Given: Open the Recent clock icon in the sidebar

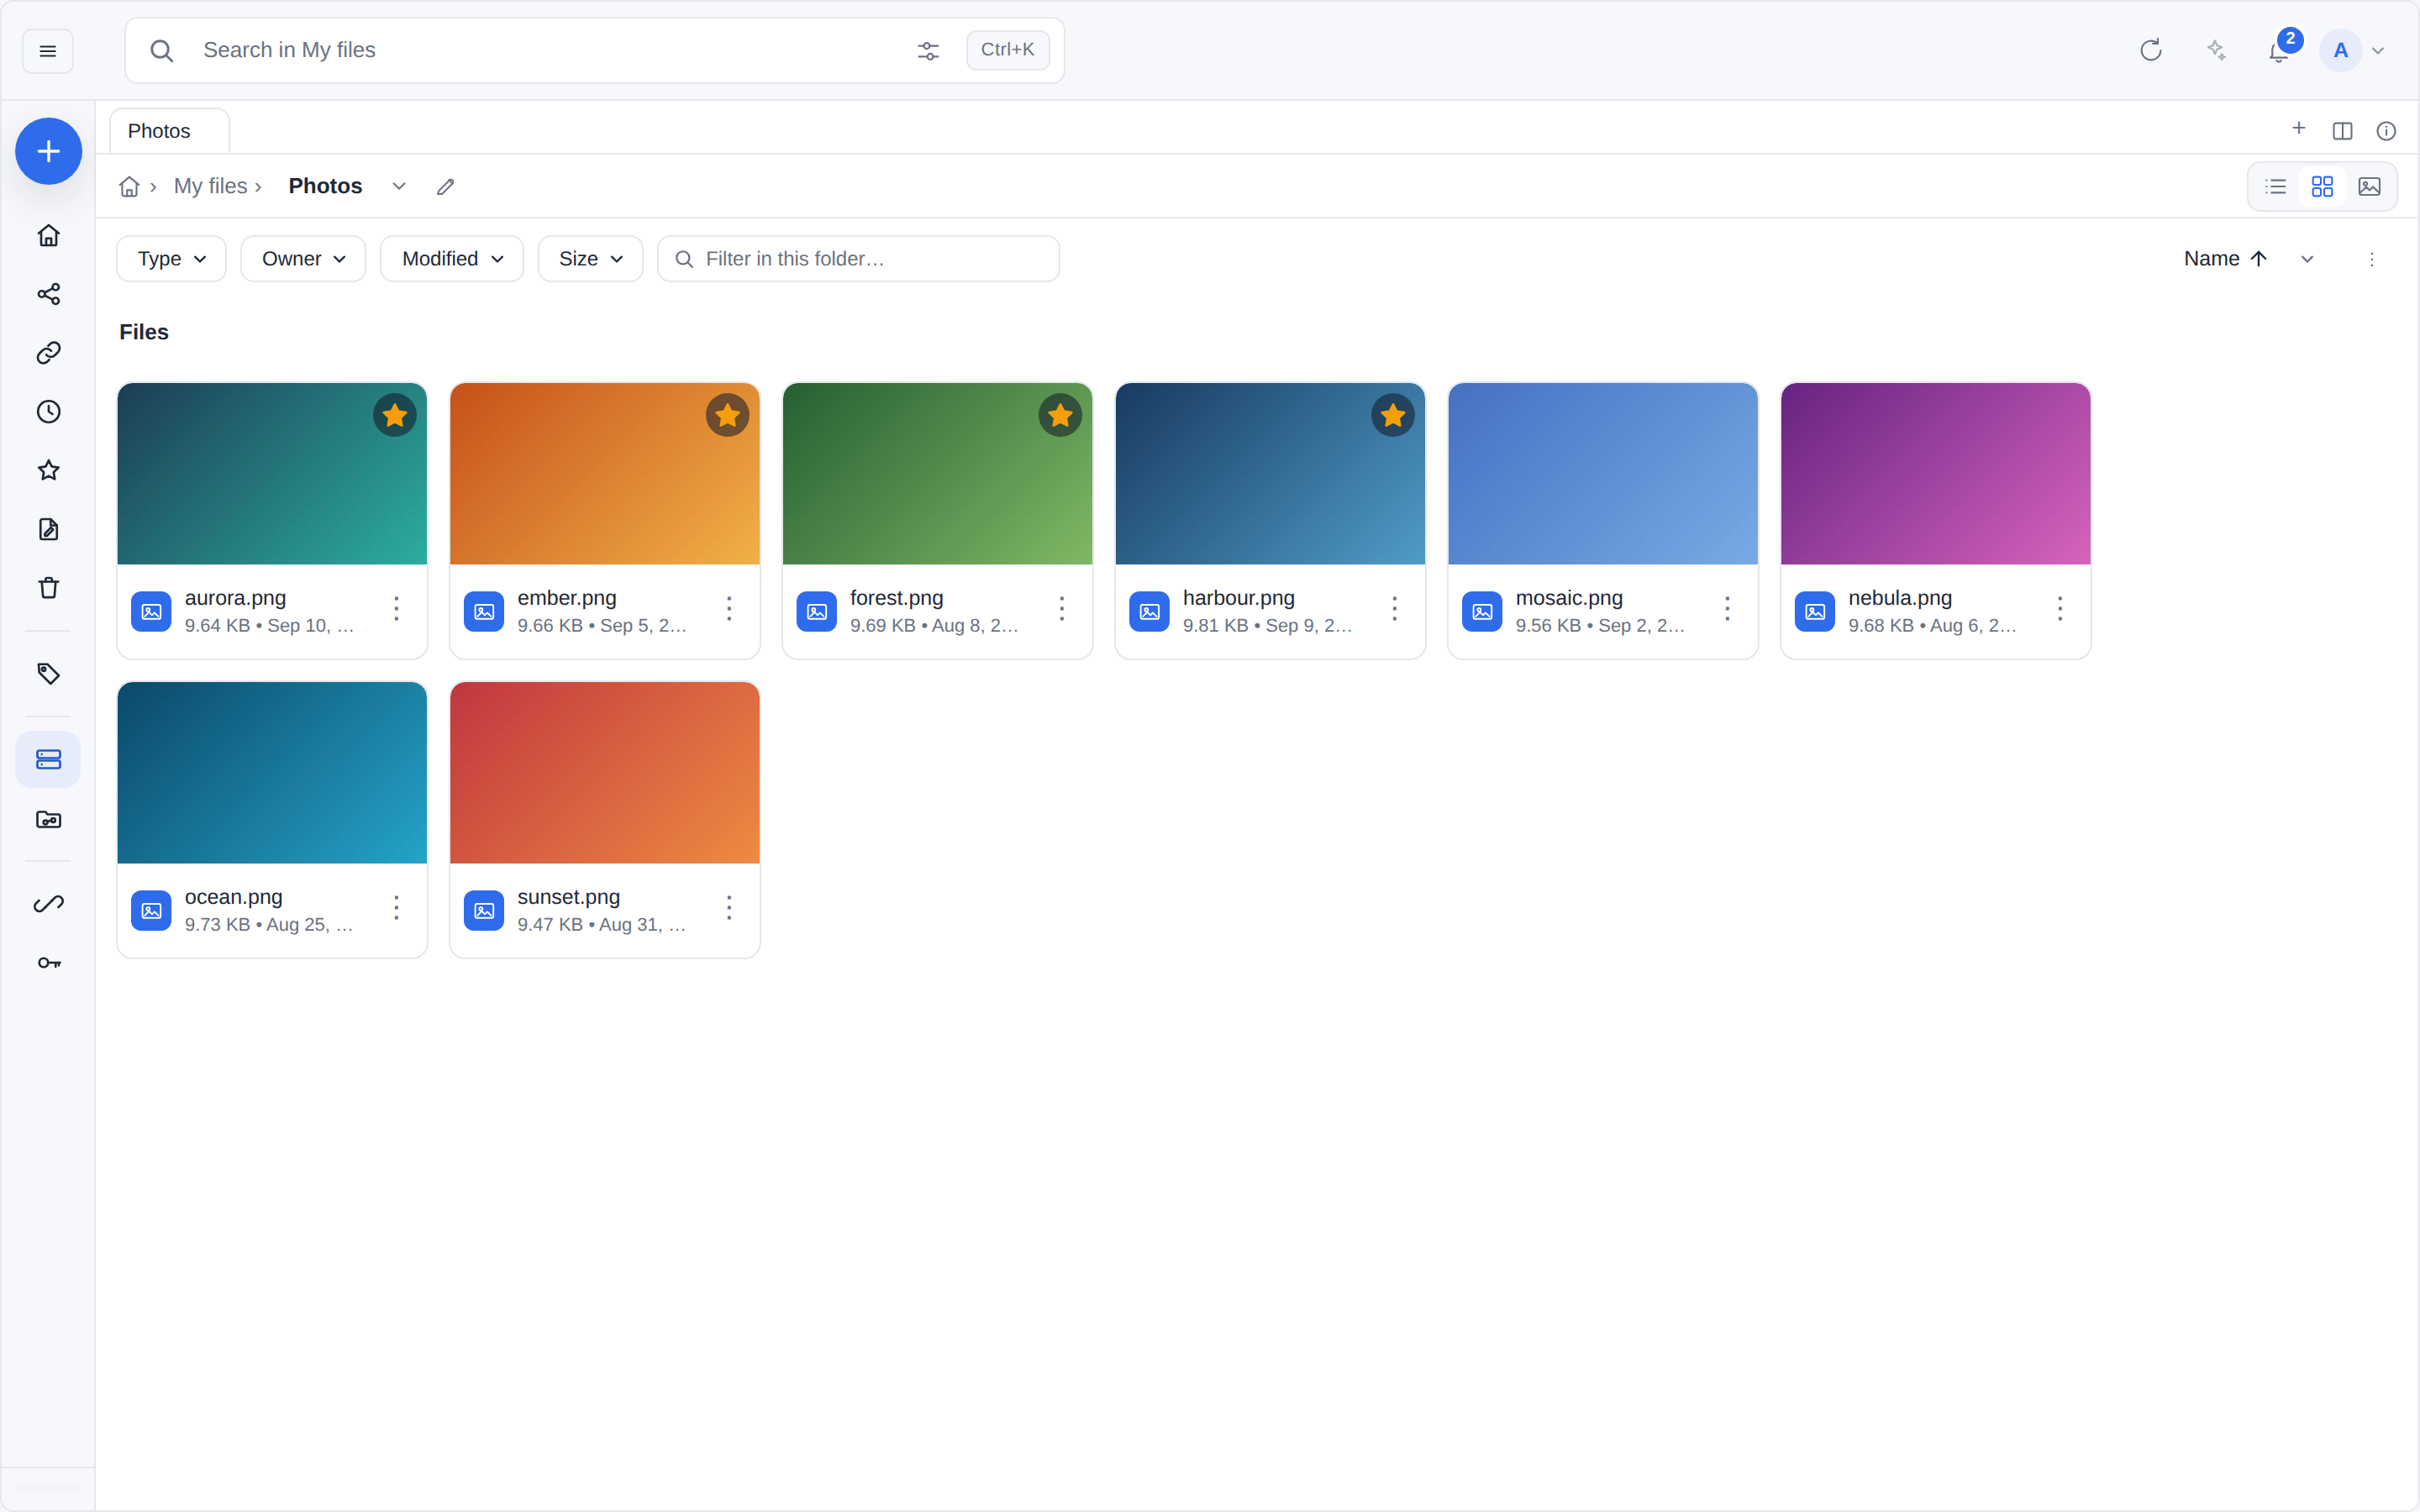Looking at the screenshot, I should 48,412.
